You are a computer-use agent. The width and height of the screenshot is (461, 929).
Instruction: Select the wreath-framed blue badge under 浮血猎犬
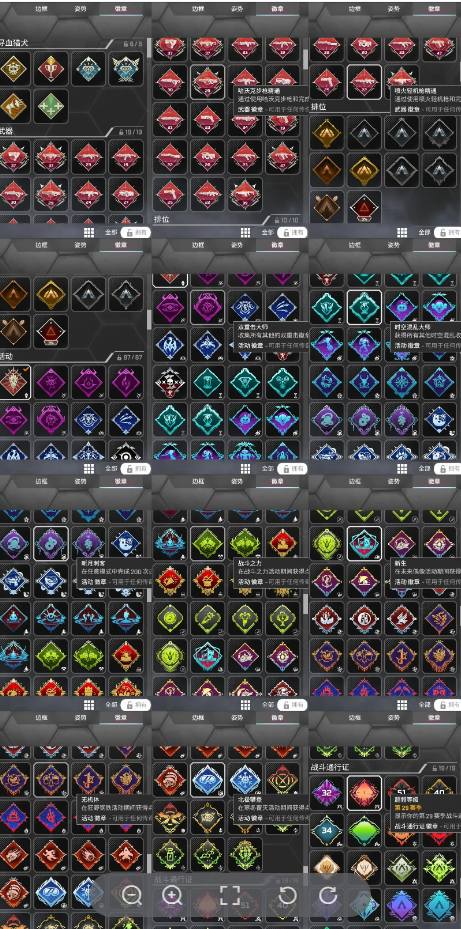click(126, 69)
